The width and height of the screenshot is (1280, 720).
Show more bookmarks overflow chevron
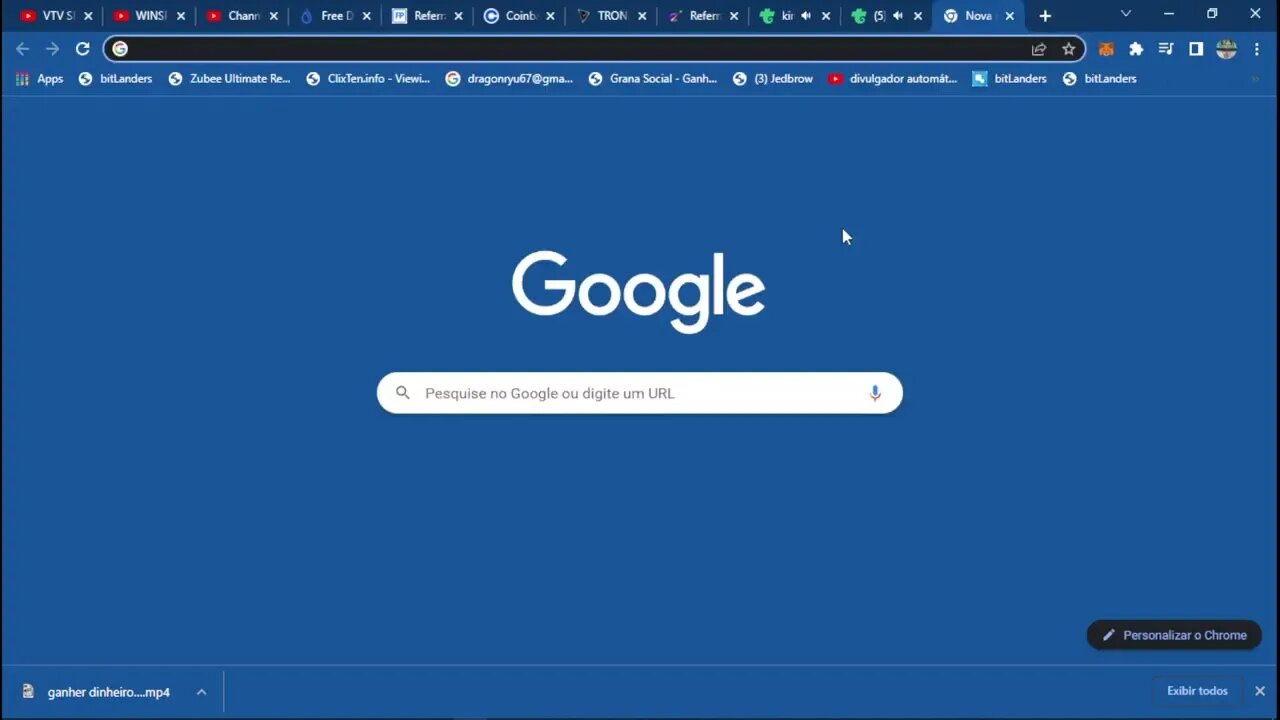[1255, 79]
